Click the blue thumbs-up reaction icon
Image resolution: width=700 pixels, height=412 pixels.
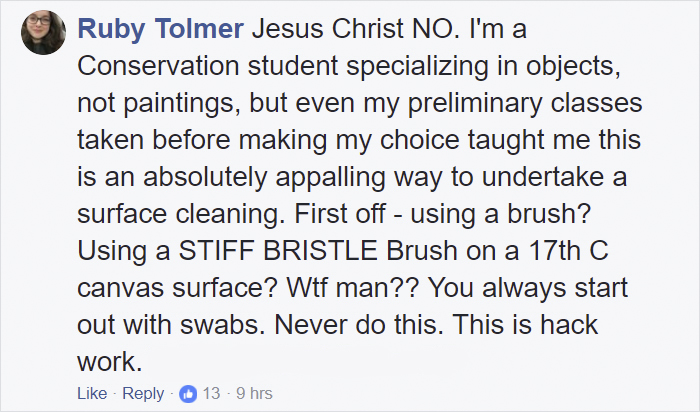pos(189,394)
